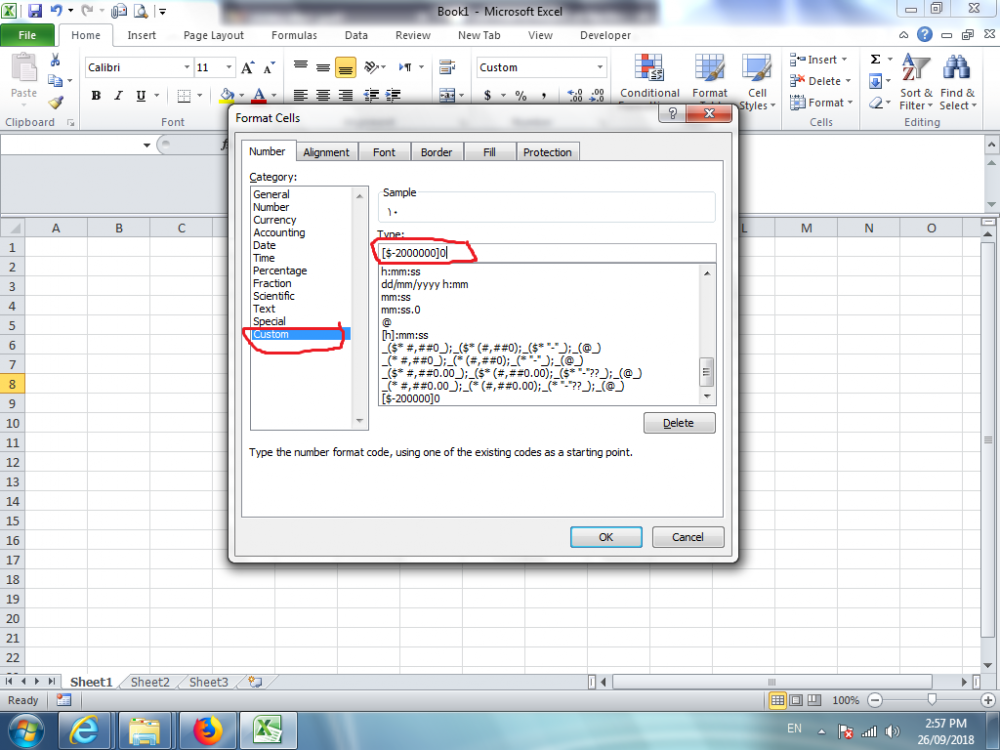Click the Save icon in quick access toolbar
1000x750 pixels.
(x=35, y=11)
